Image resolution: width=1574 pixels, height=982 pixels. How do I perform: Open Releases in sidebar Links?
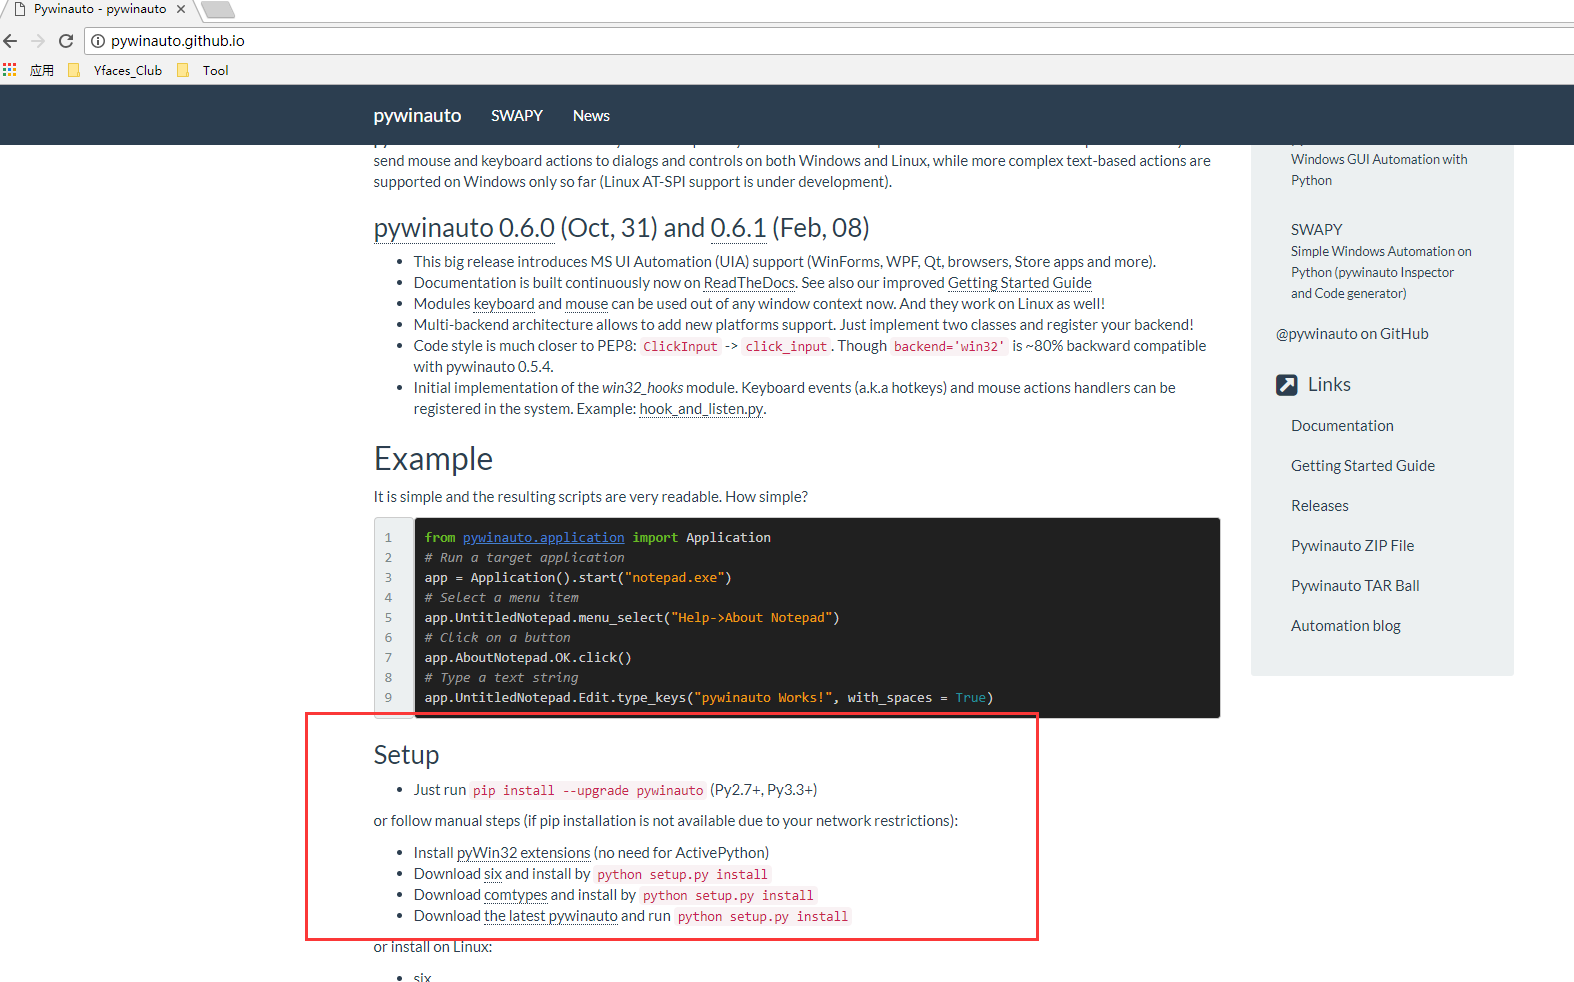pyautogui.click(x=1320, y=506)
